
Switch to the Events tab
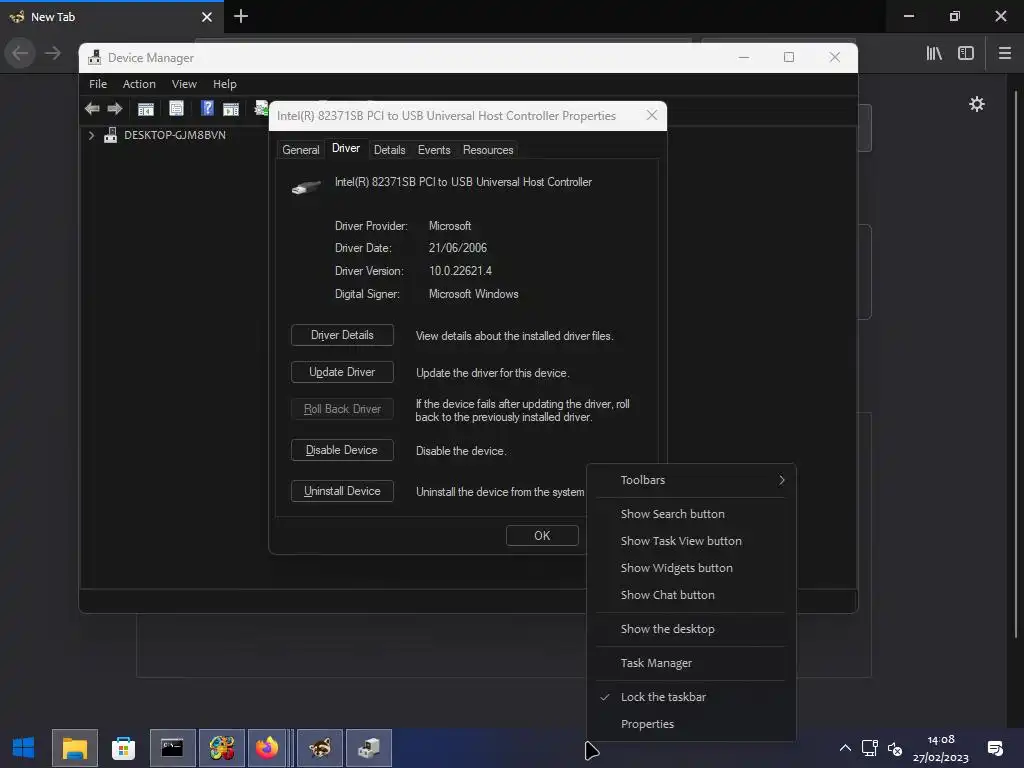pyautogui.click(x=434, y=150)
